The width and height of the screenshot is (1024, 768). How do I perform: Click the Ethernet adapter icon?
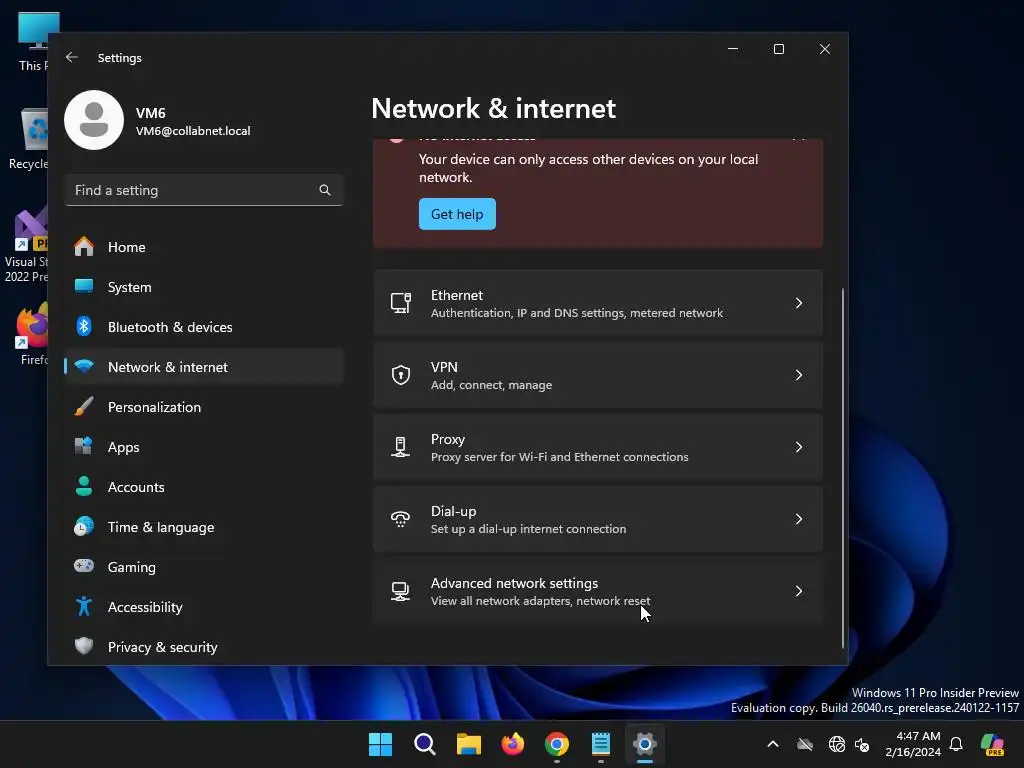(400, 303)
